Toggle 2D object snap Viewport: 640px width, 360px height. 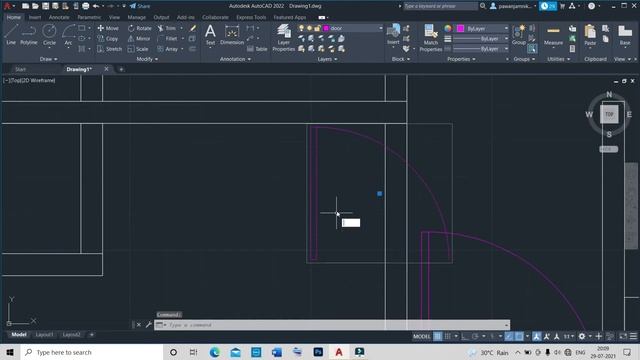pos(519,336)
